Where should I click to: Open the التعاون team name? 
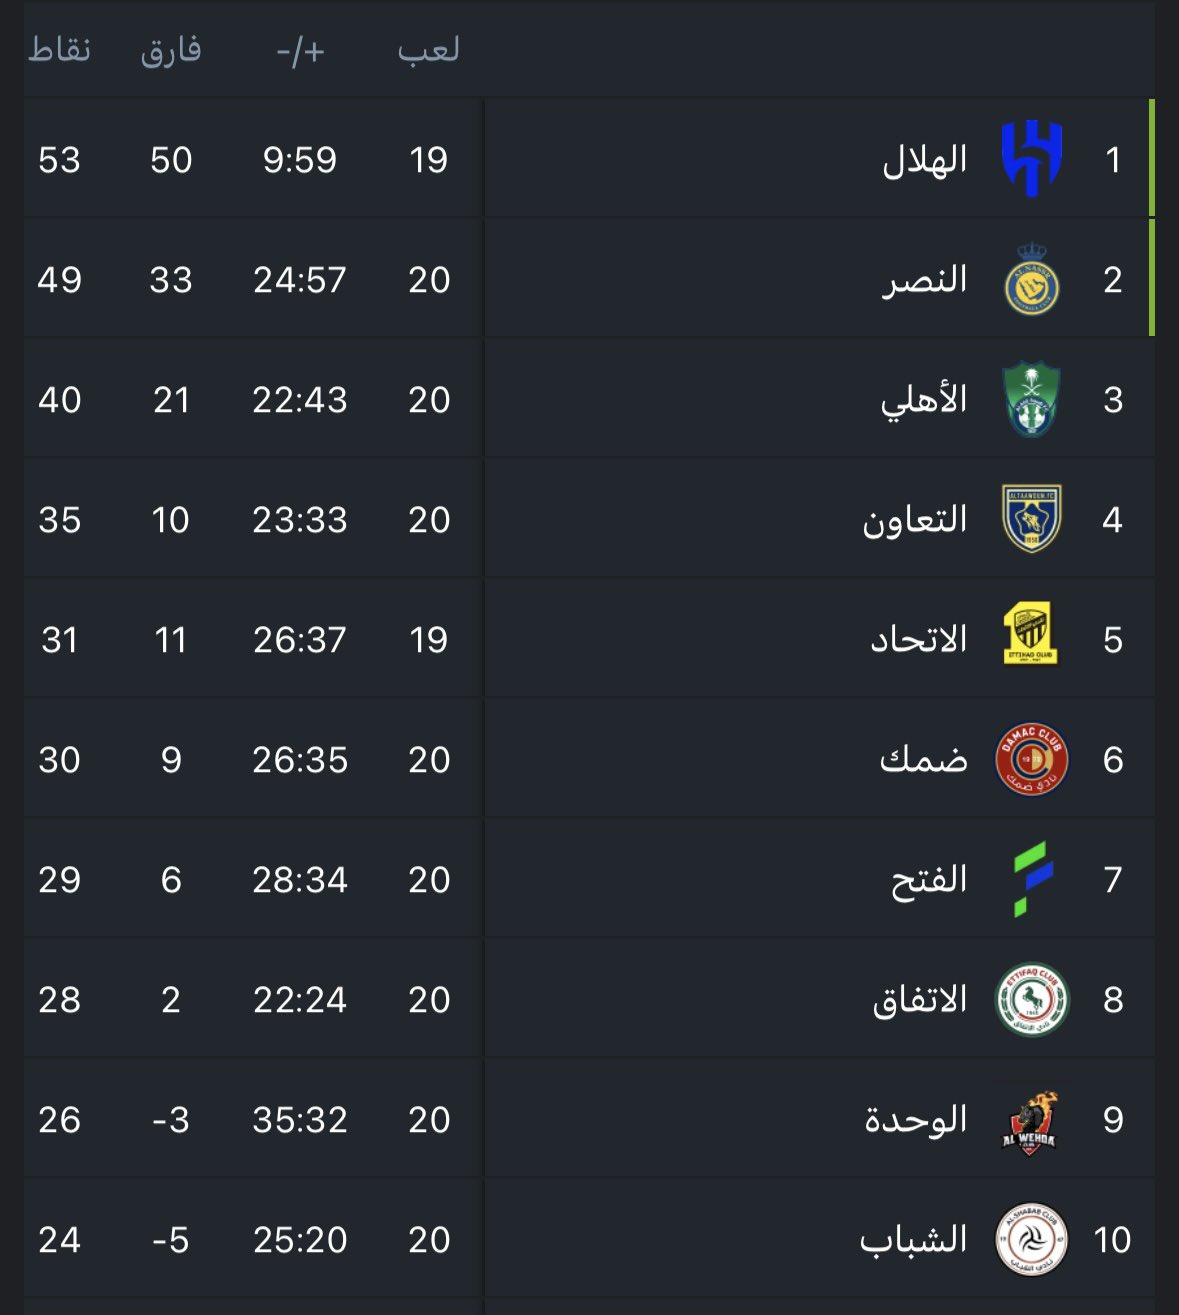(x=915, y=520)
